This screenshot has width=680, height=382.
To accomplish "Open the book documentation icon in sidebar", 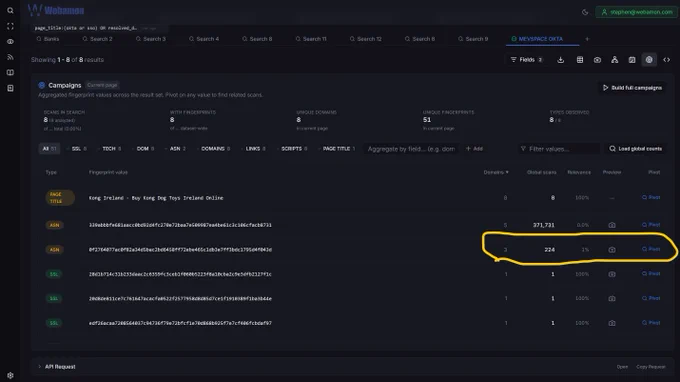I will pos(10,72).
